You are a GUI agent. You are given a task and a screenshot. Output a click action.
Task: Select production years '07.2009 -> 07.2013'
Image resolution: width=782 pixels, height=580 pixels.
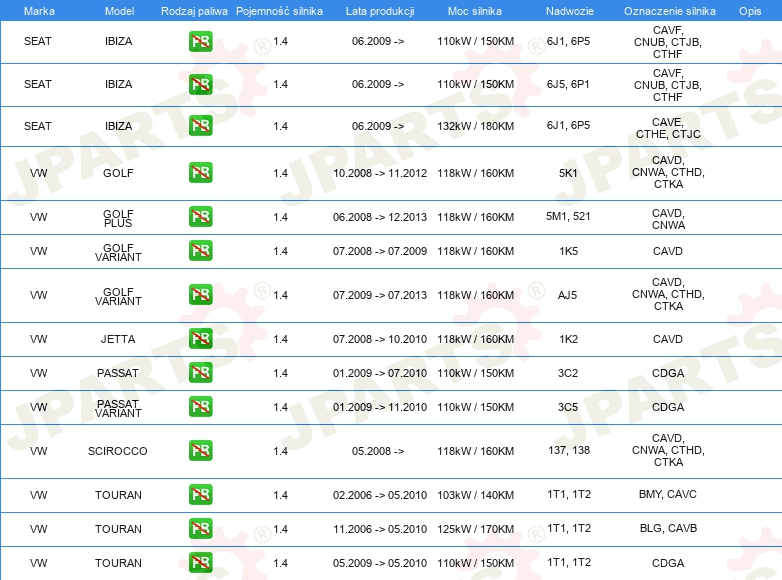380,295
